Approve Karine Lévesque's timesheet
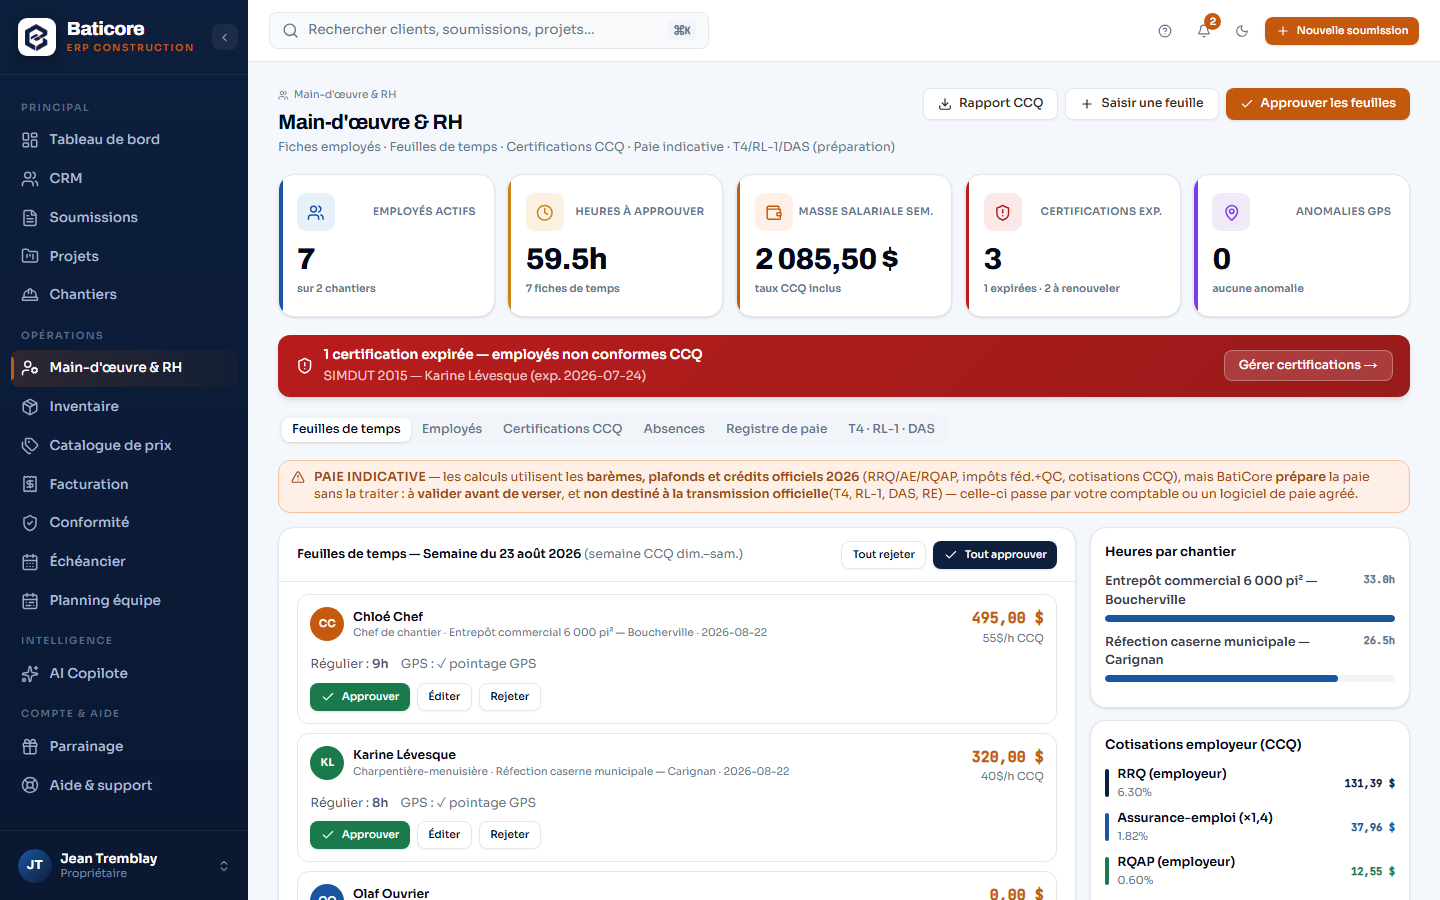 360,835
